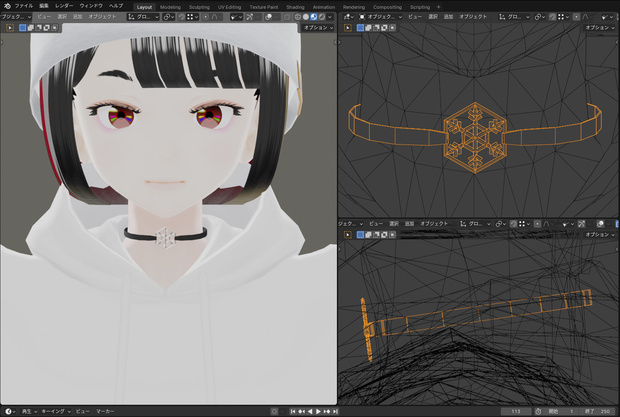Add a new workspace tab with plus
Screen dimensions: 620x417
[438, 7]
